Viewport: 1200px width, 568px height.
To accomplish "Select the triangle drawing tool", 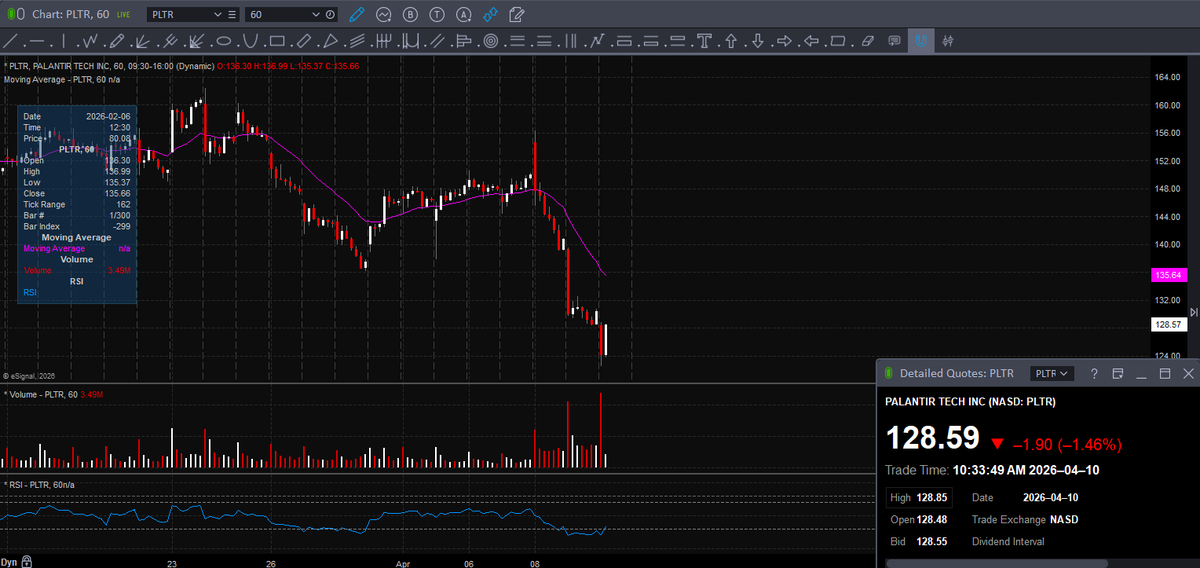I will pyautogui.click(x=330, y=41).
